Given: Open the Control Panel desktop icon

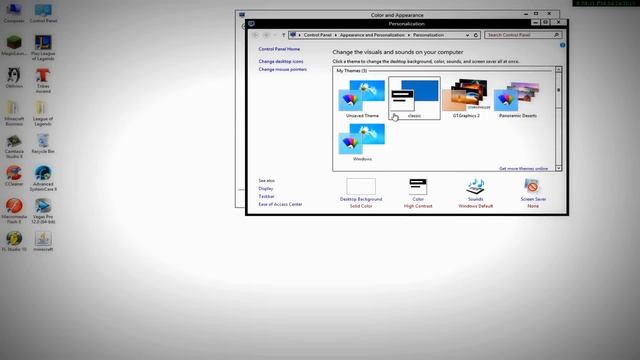Looking at the screenshot, I should click(x=43, y=13).
